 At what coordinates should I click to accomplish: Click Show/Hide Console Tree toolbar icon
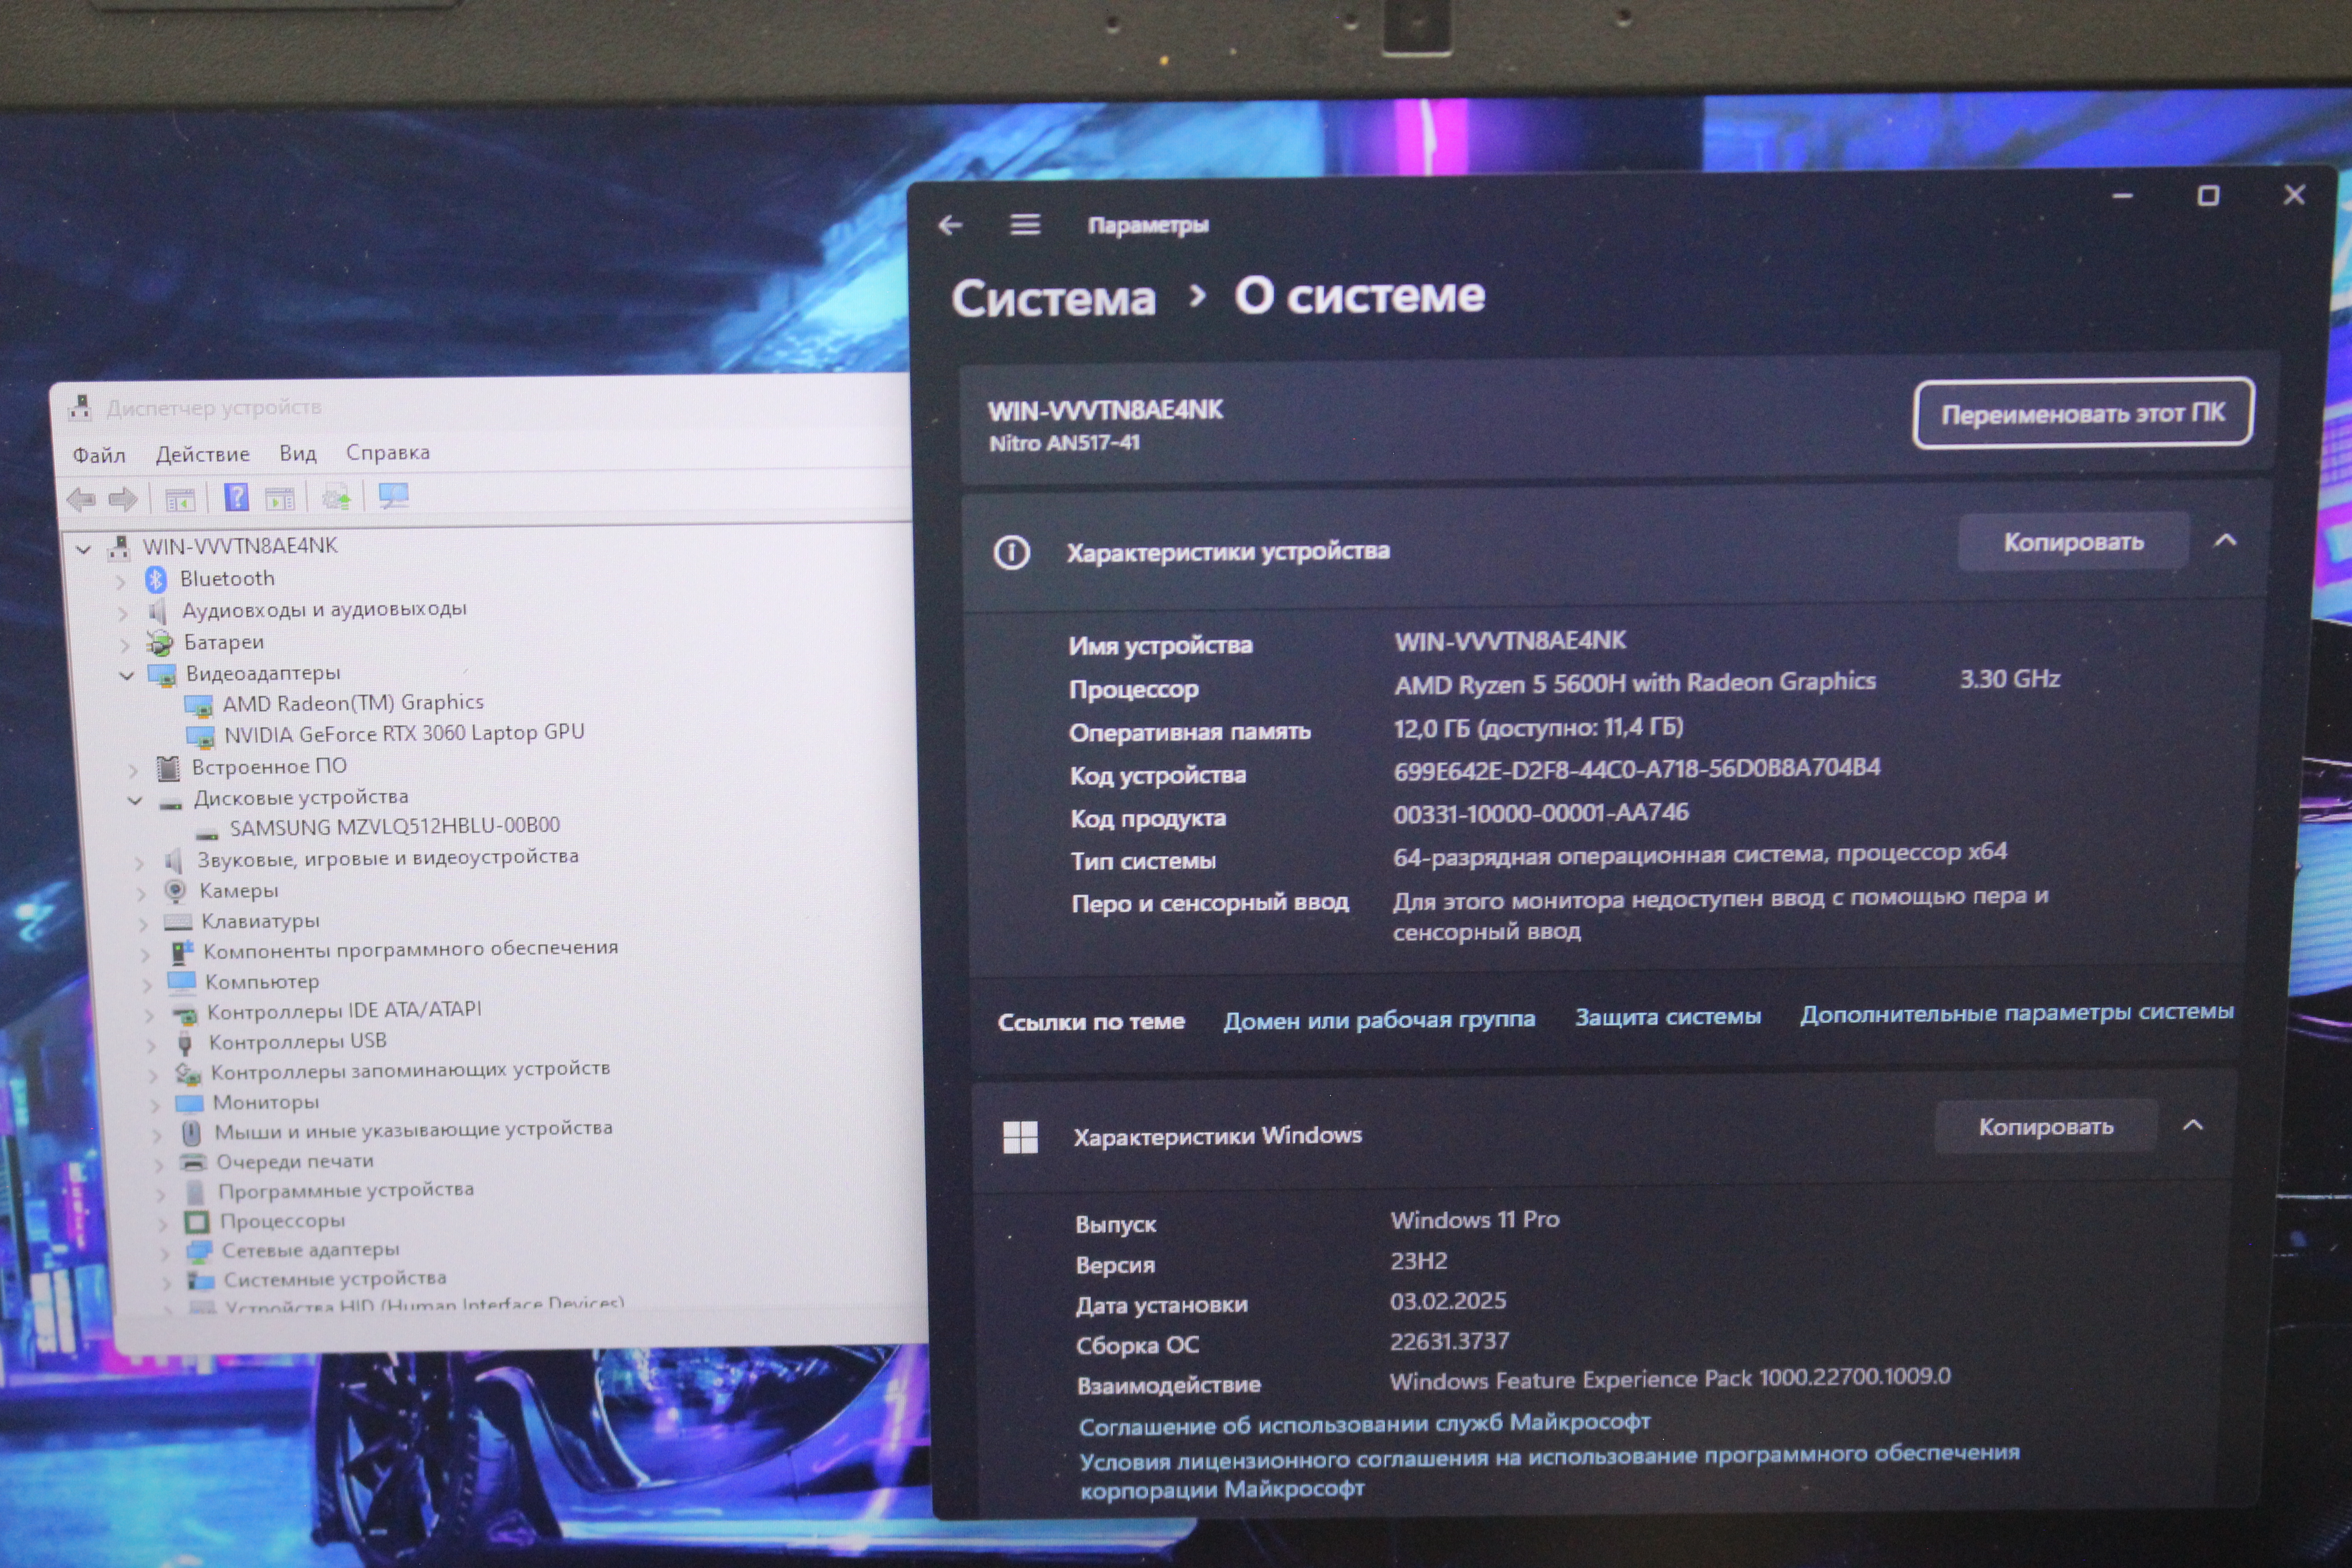point(180,499)
